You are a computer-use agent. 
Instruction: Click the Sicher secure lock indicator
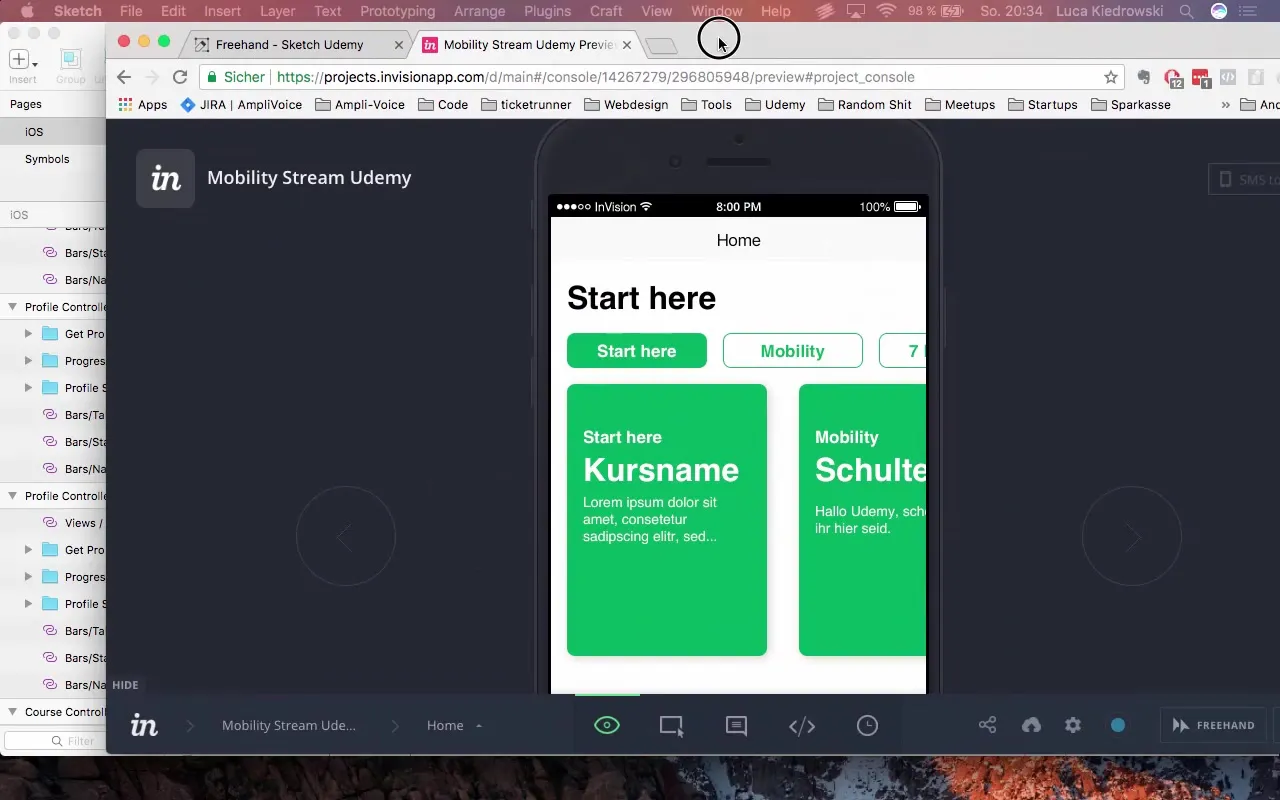coord(236,77)
